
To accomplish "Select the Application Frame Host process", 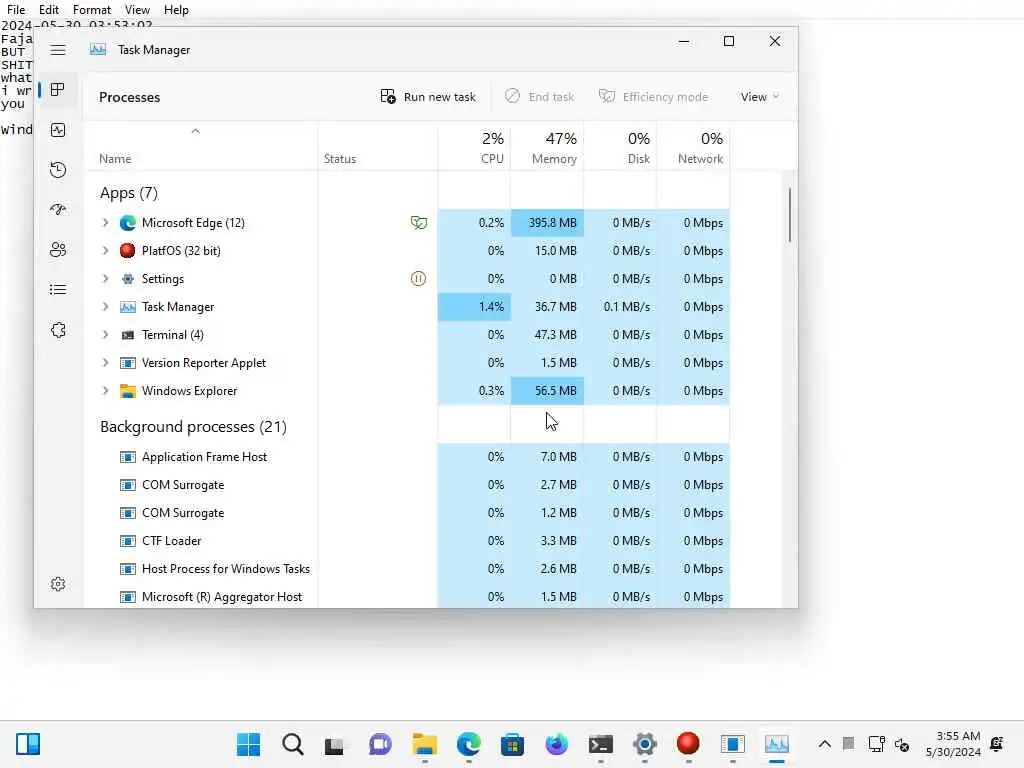I will pos(407,457).
